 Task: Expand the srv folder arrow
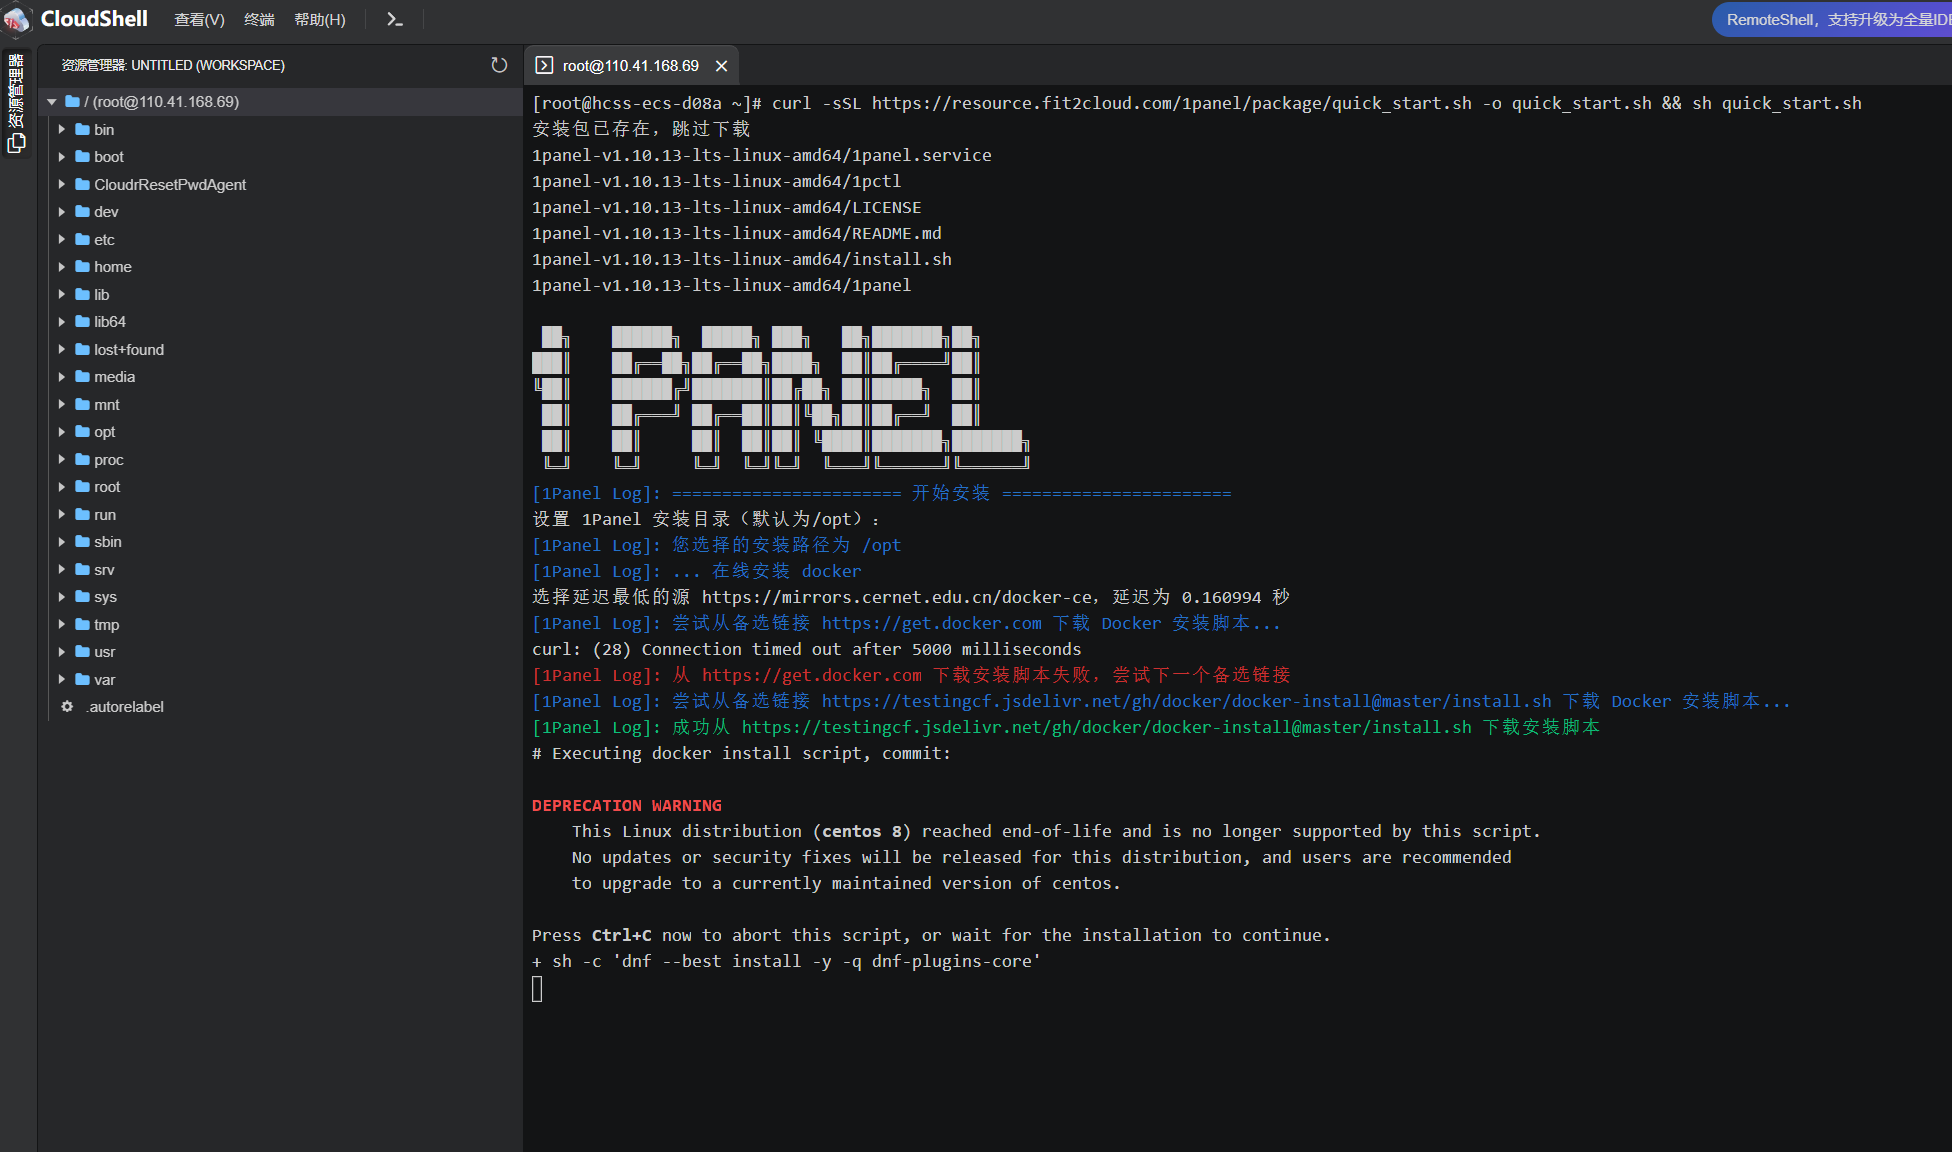[x=62, y=569]
